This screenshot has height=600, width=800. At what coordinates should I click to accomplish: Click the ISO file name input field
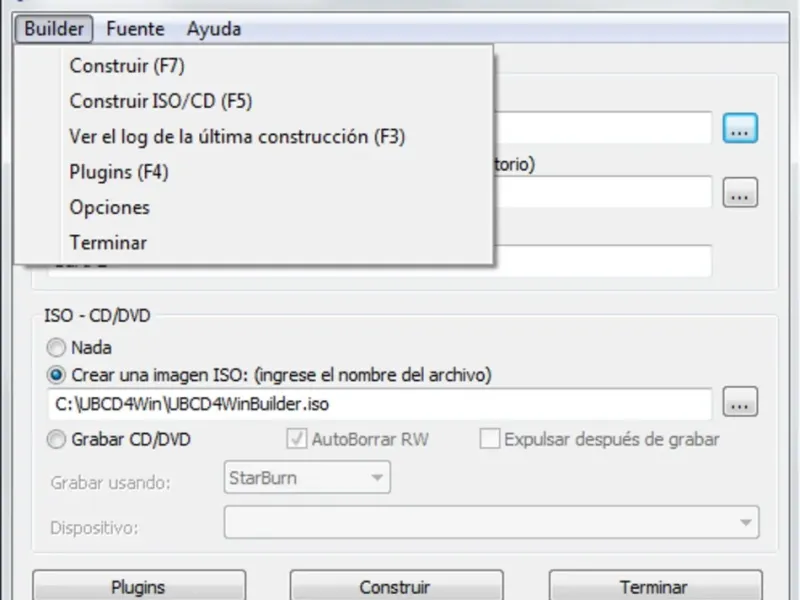(x=380, y=404)
